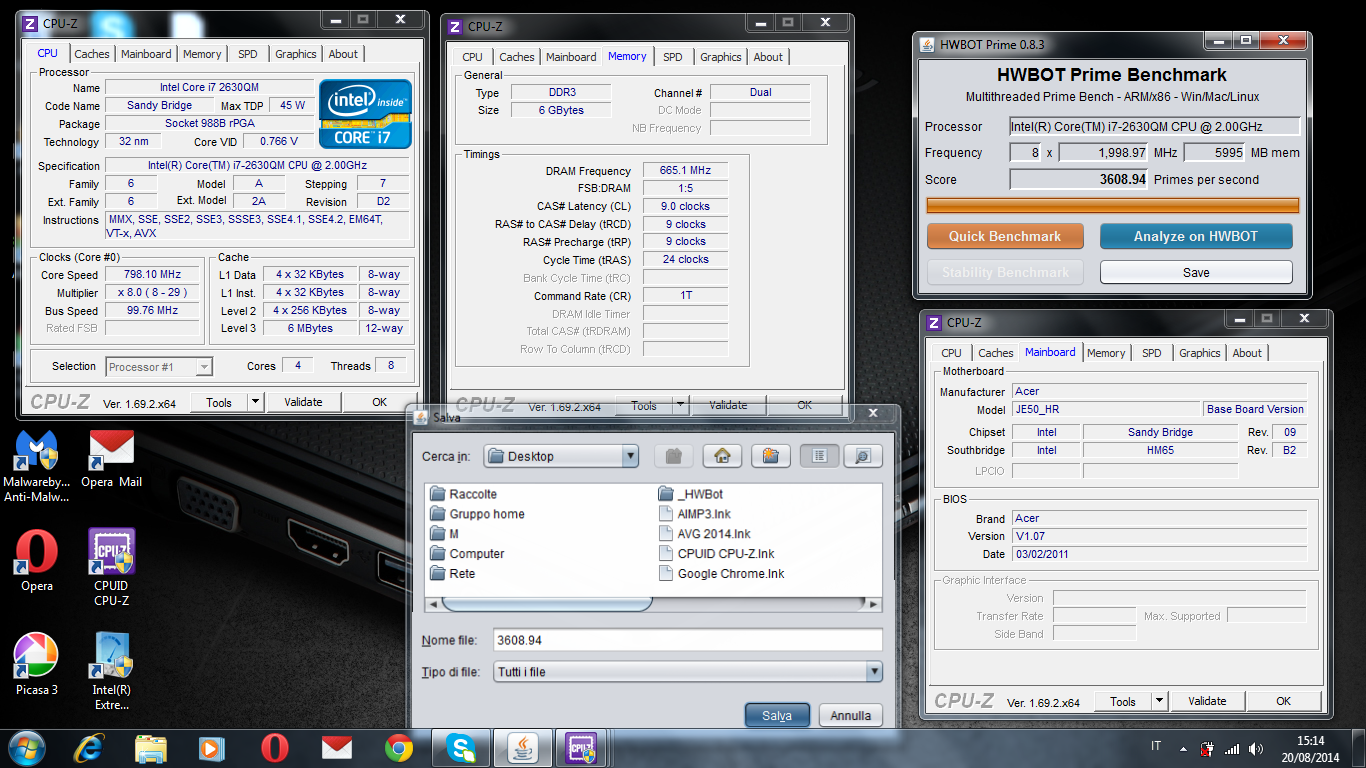The image size is (1366, 768).
Task: Open the Intel(R) Extreme desktop shortcut
Action: click(x=111, y=672)
